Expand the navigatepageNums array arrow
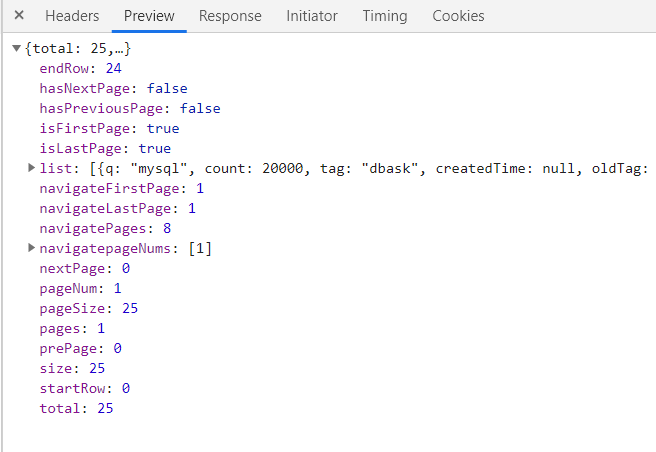The width and height of the screenshot is (656, 452). pyautogui.click(x=31, y=248)
